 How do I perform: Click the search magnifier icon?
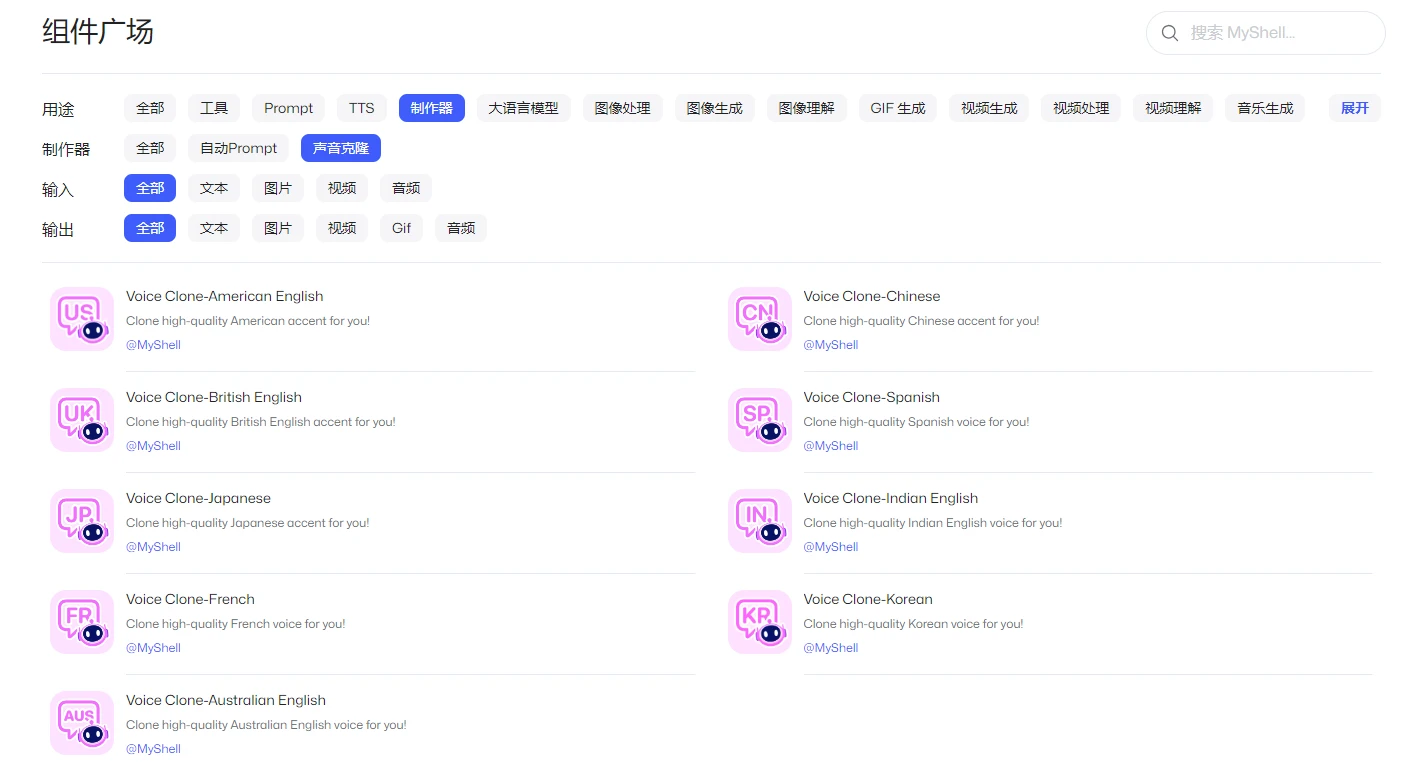pos(1169,33)
